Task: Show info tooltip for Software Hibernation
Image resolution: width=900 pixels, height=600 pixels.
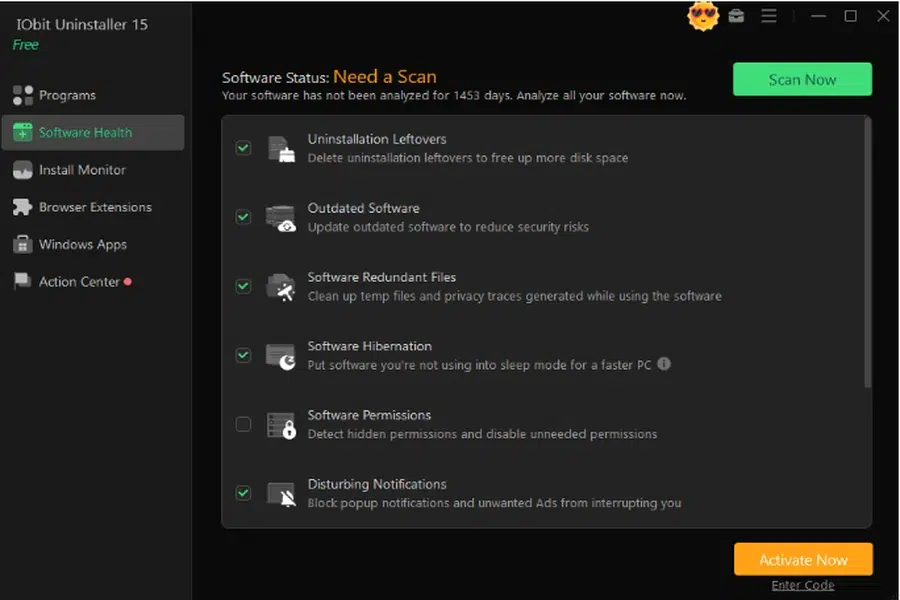Action: click(x=664, y=364)
